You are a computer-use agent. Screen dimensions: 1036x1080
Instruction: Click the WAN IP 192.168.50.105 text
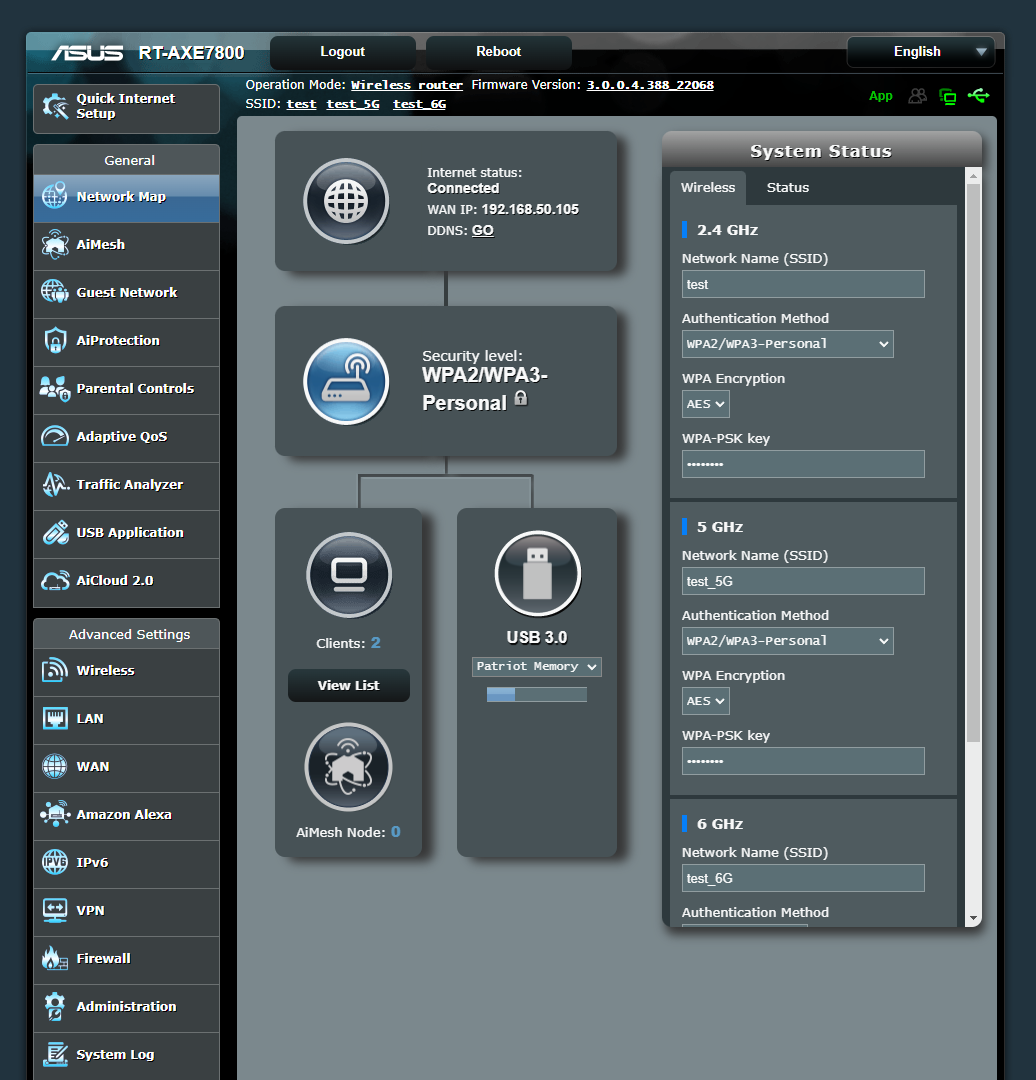point(530,209)
